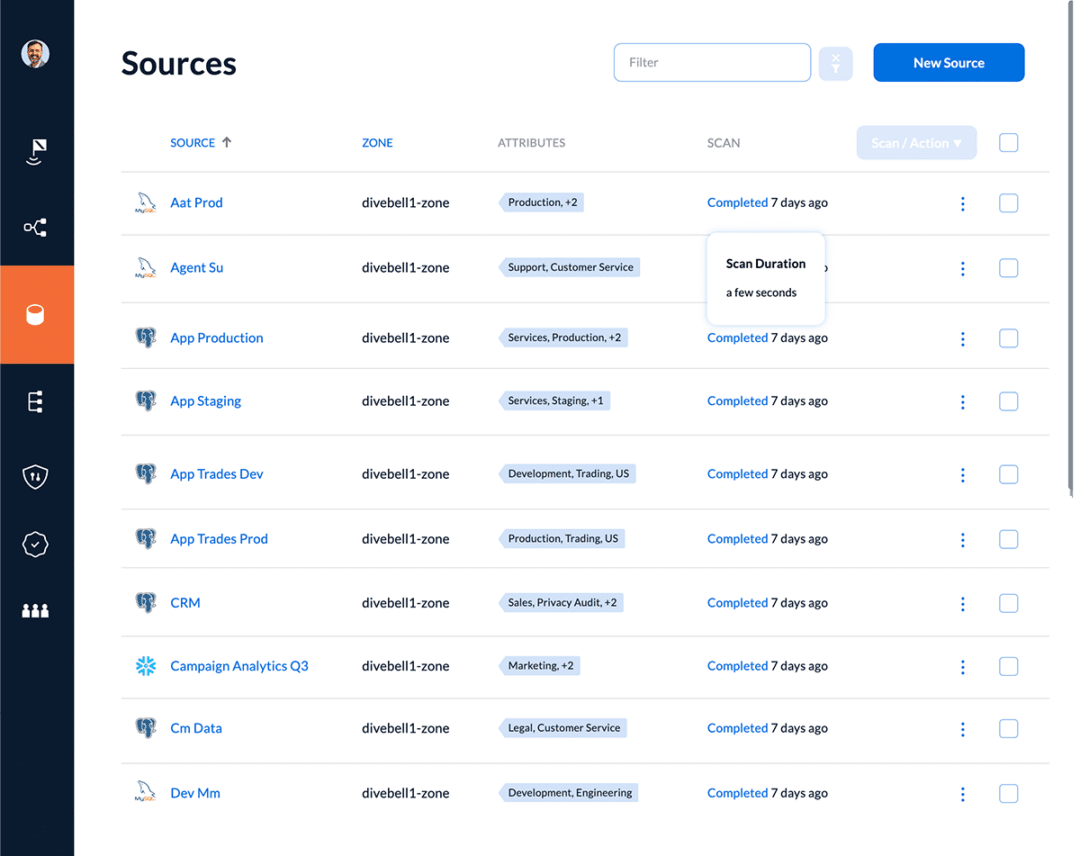Open the three-dot menu for Campaign Analytics Q3
The height and width of the screenshot is (856, 1080).
pos(962,666)
